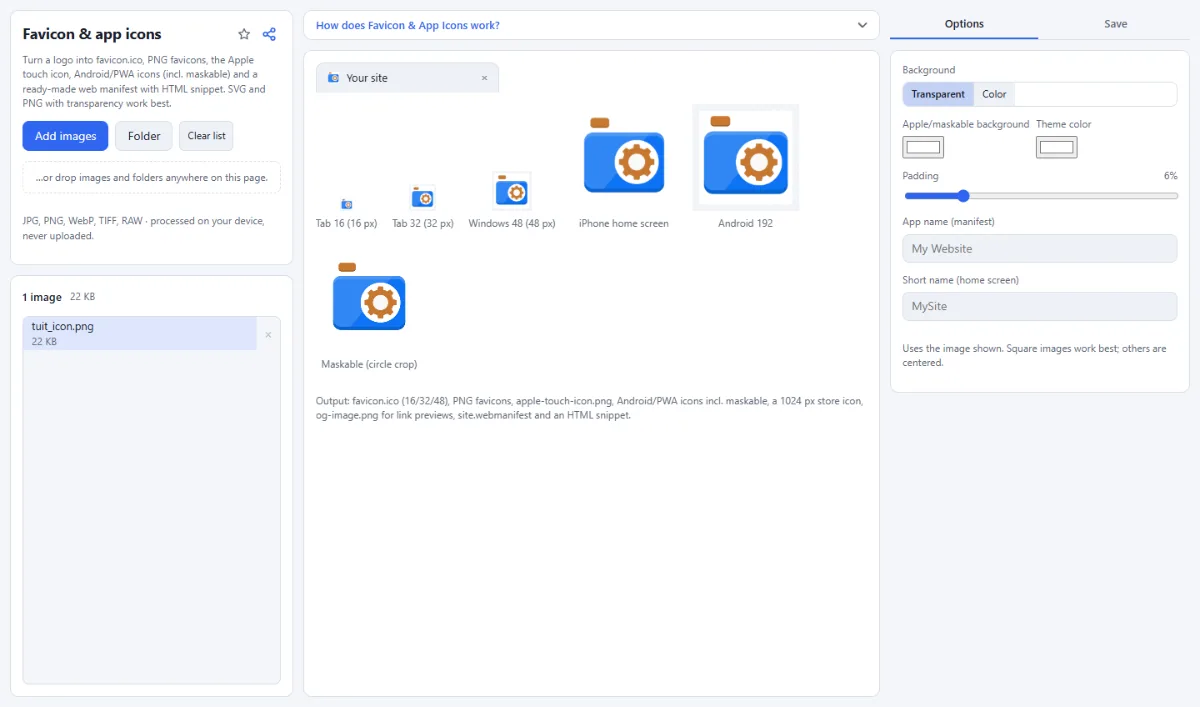Open the Theme color picker
1200x707 pixels.
point(1056,147)
